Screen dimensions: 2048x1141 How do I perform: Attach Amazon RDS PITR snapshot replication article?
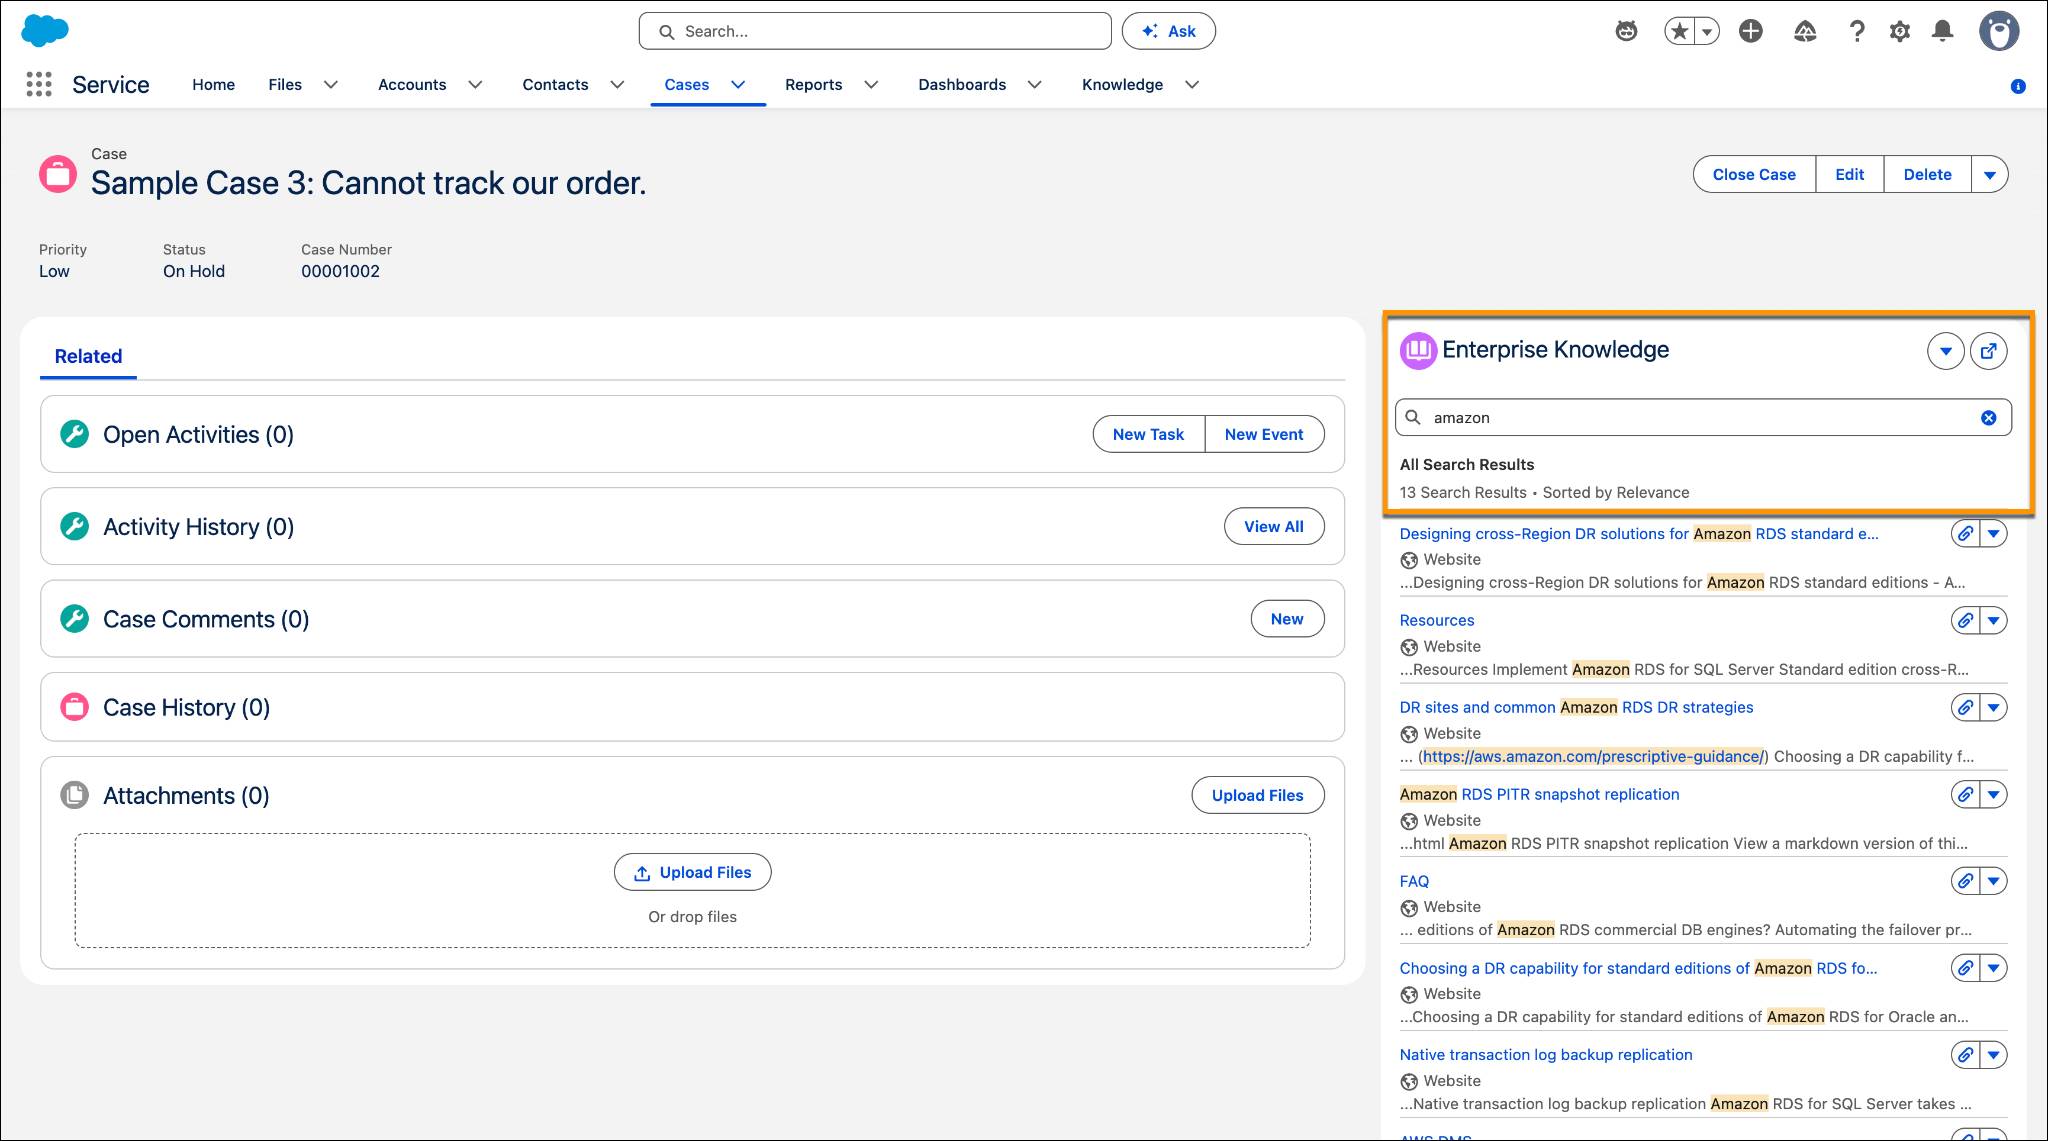[1965, 794]
